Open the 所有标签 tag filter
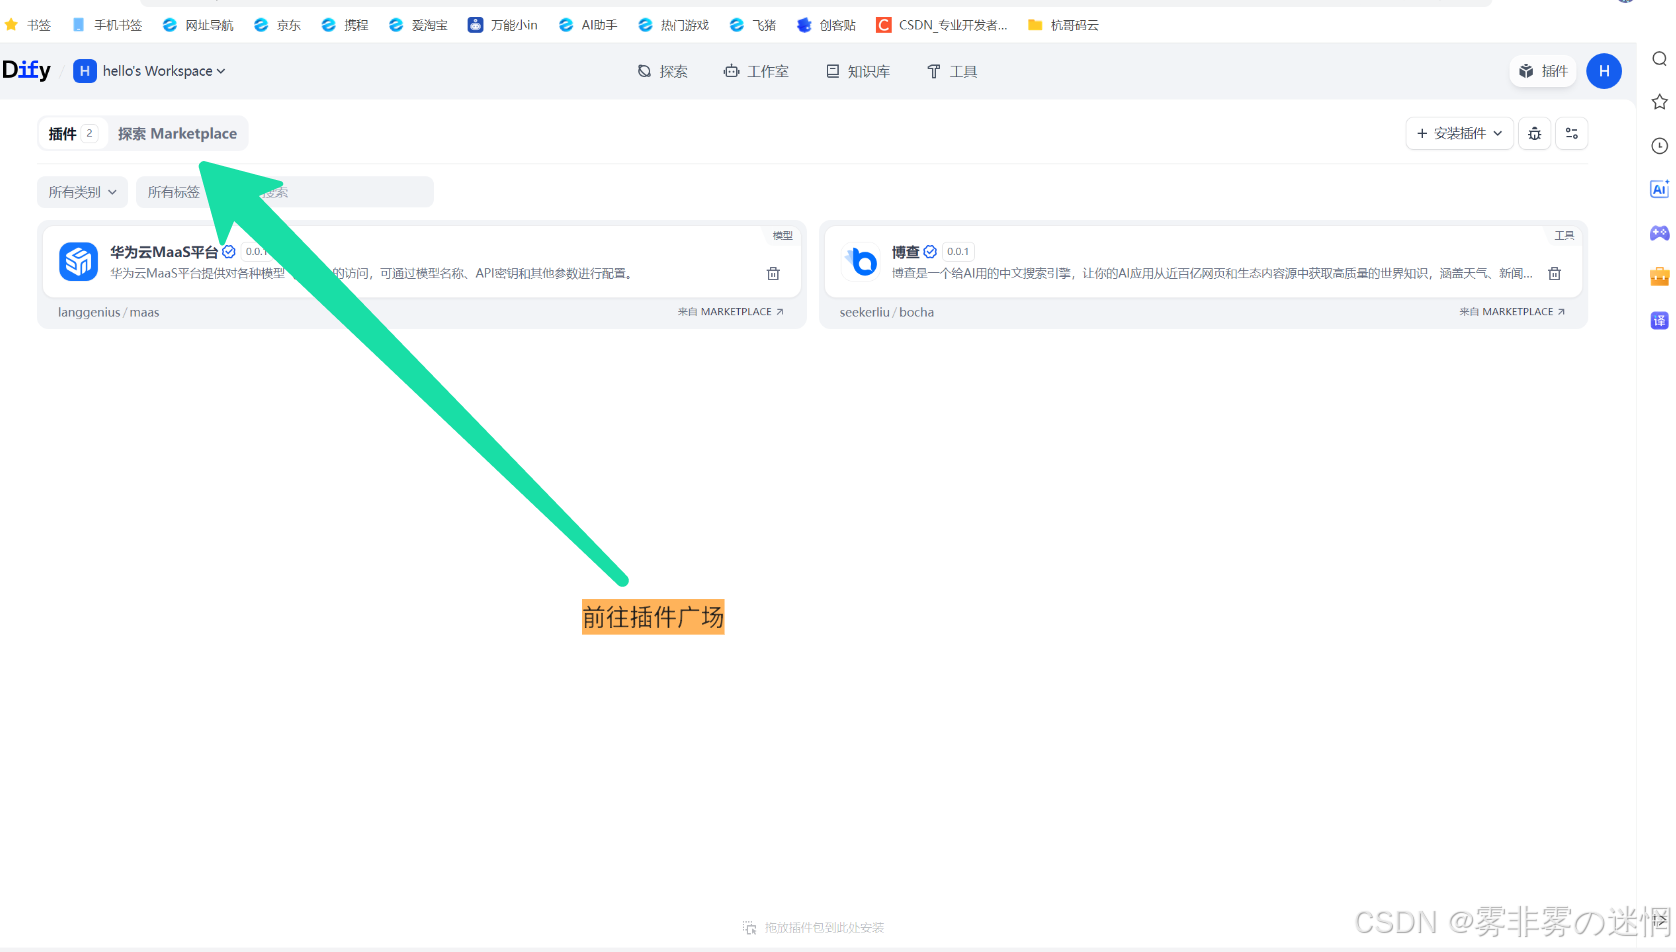The width and height of the screenshot is (1676, 952). [x=172, y=192]
